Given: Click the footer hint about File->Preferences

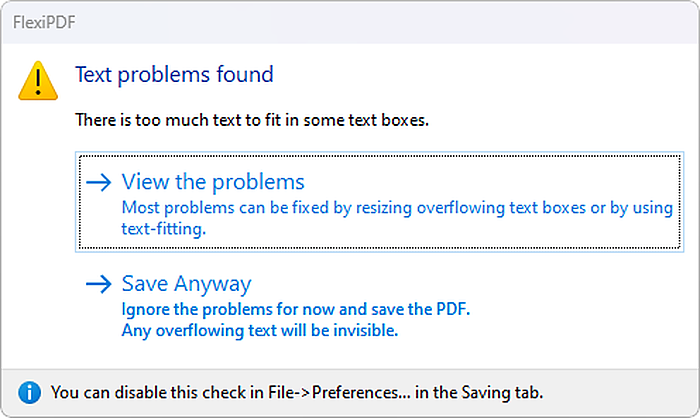Looking at the screenshot, I should coord(297,393).
